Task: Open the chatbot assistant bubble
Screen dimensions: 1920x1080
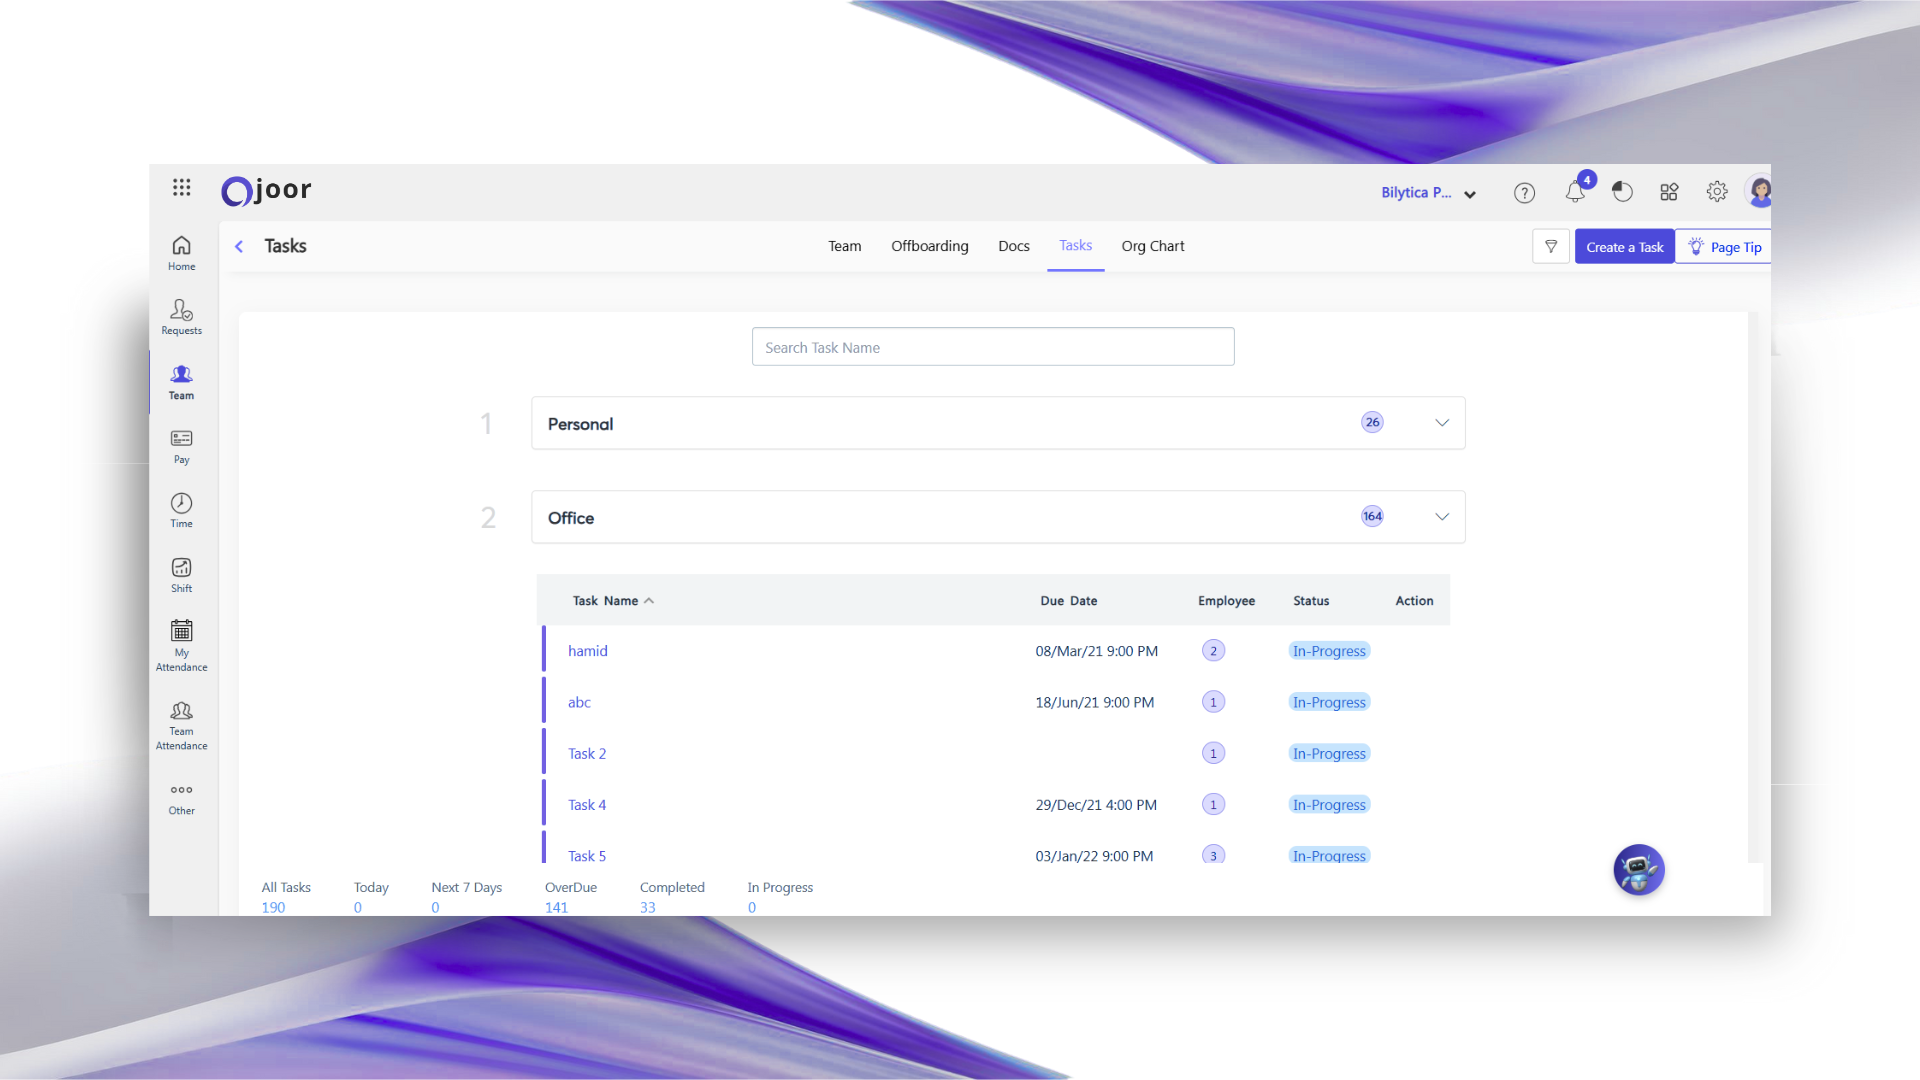Action: [x=1638, y=870]
